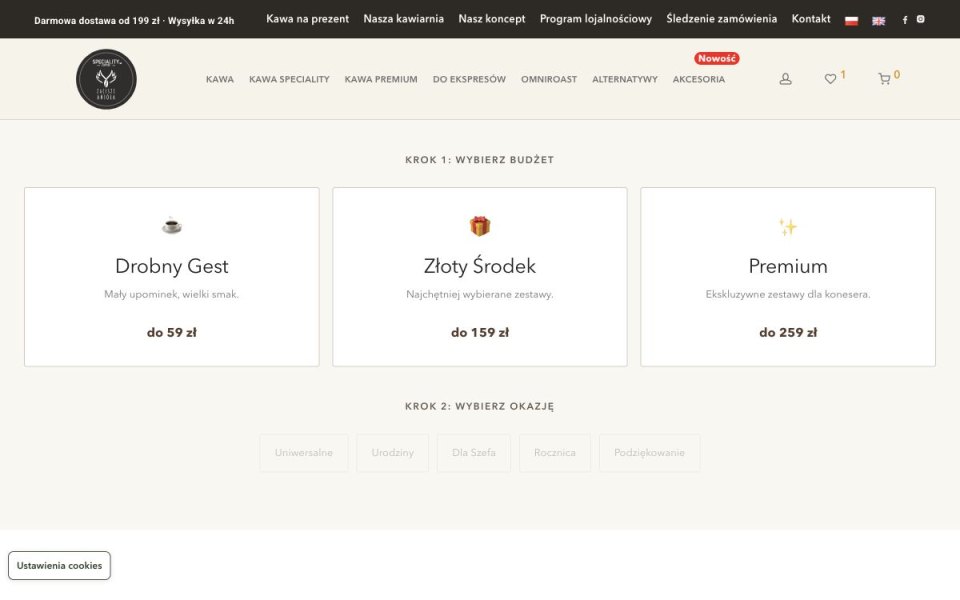Open the shopping cart icon
The width and height of the screenshot is (960, 600).
tap(884, 79)
